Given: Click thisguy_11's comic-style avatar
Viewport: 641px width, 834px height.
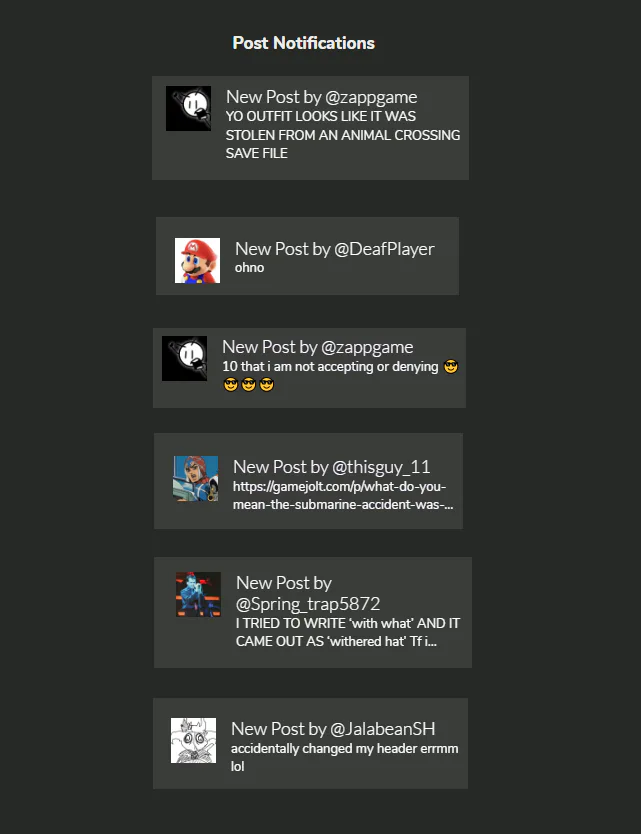Looking at the screenshot, I should 196,478.
